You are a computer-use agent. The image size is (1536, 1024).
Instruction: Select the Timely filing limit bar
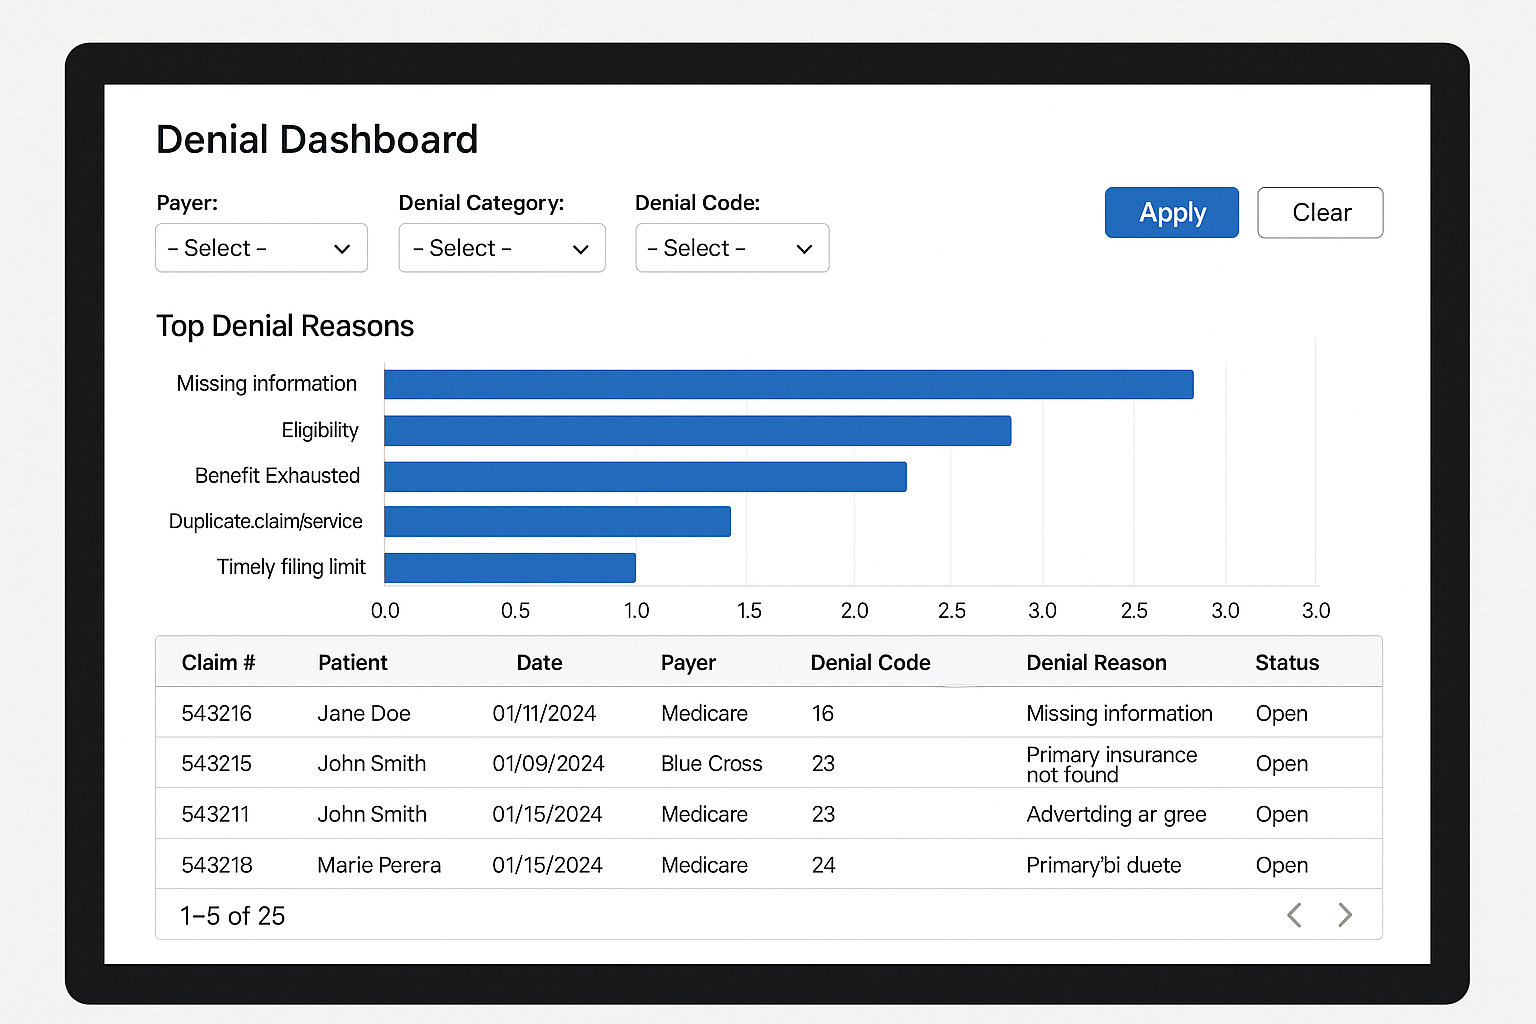[x=510, y=568]
